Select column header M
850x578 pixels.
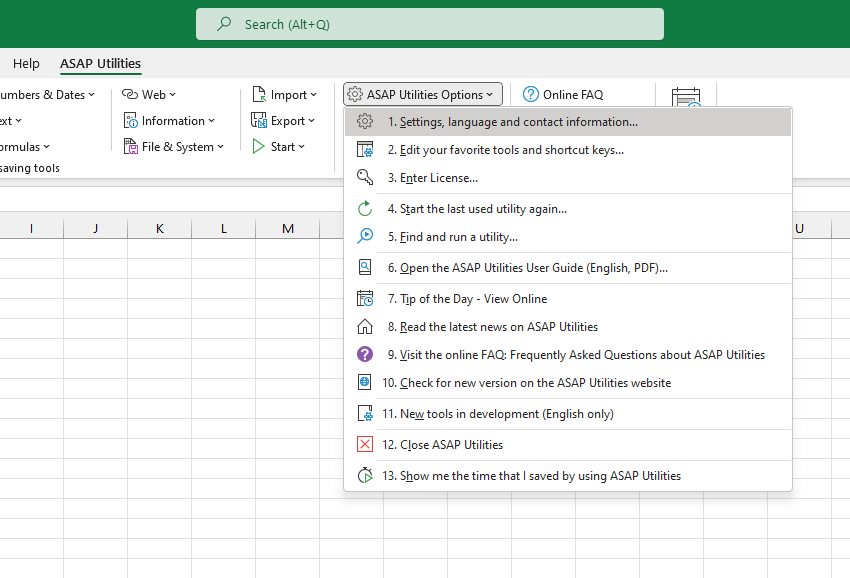[x=288, y=228]
